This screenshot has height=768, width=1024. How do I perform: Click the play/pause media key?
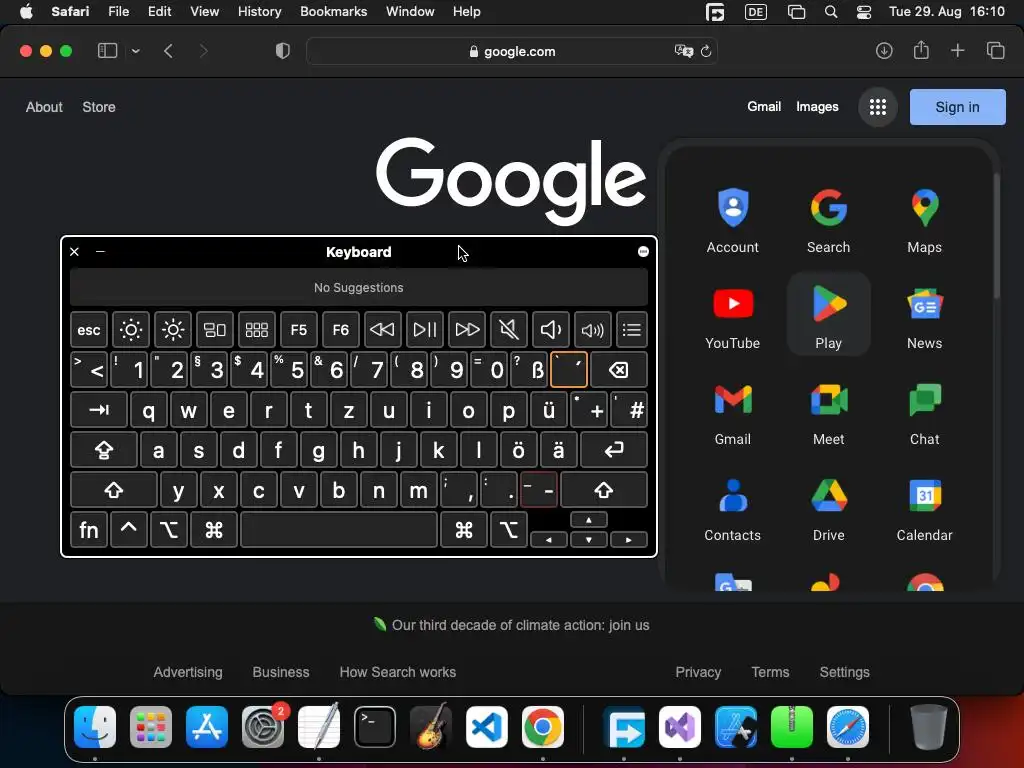click(424, 330)
